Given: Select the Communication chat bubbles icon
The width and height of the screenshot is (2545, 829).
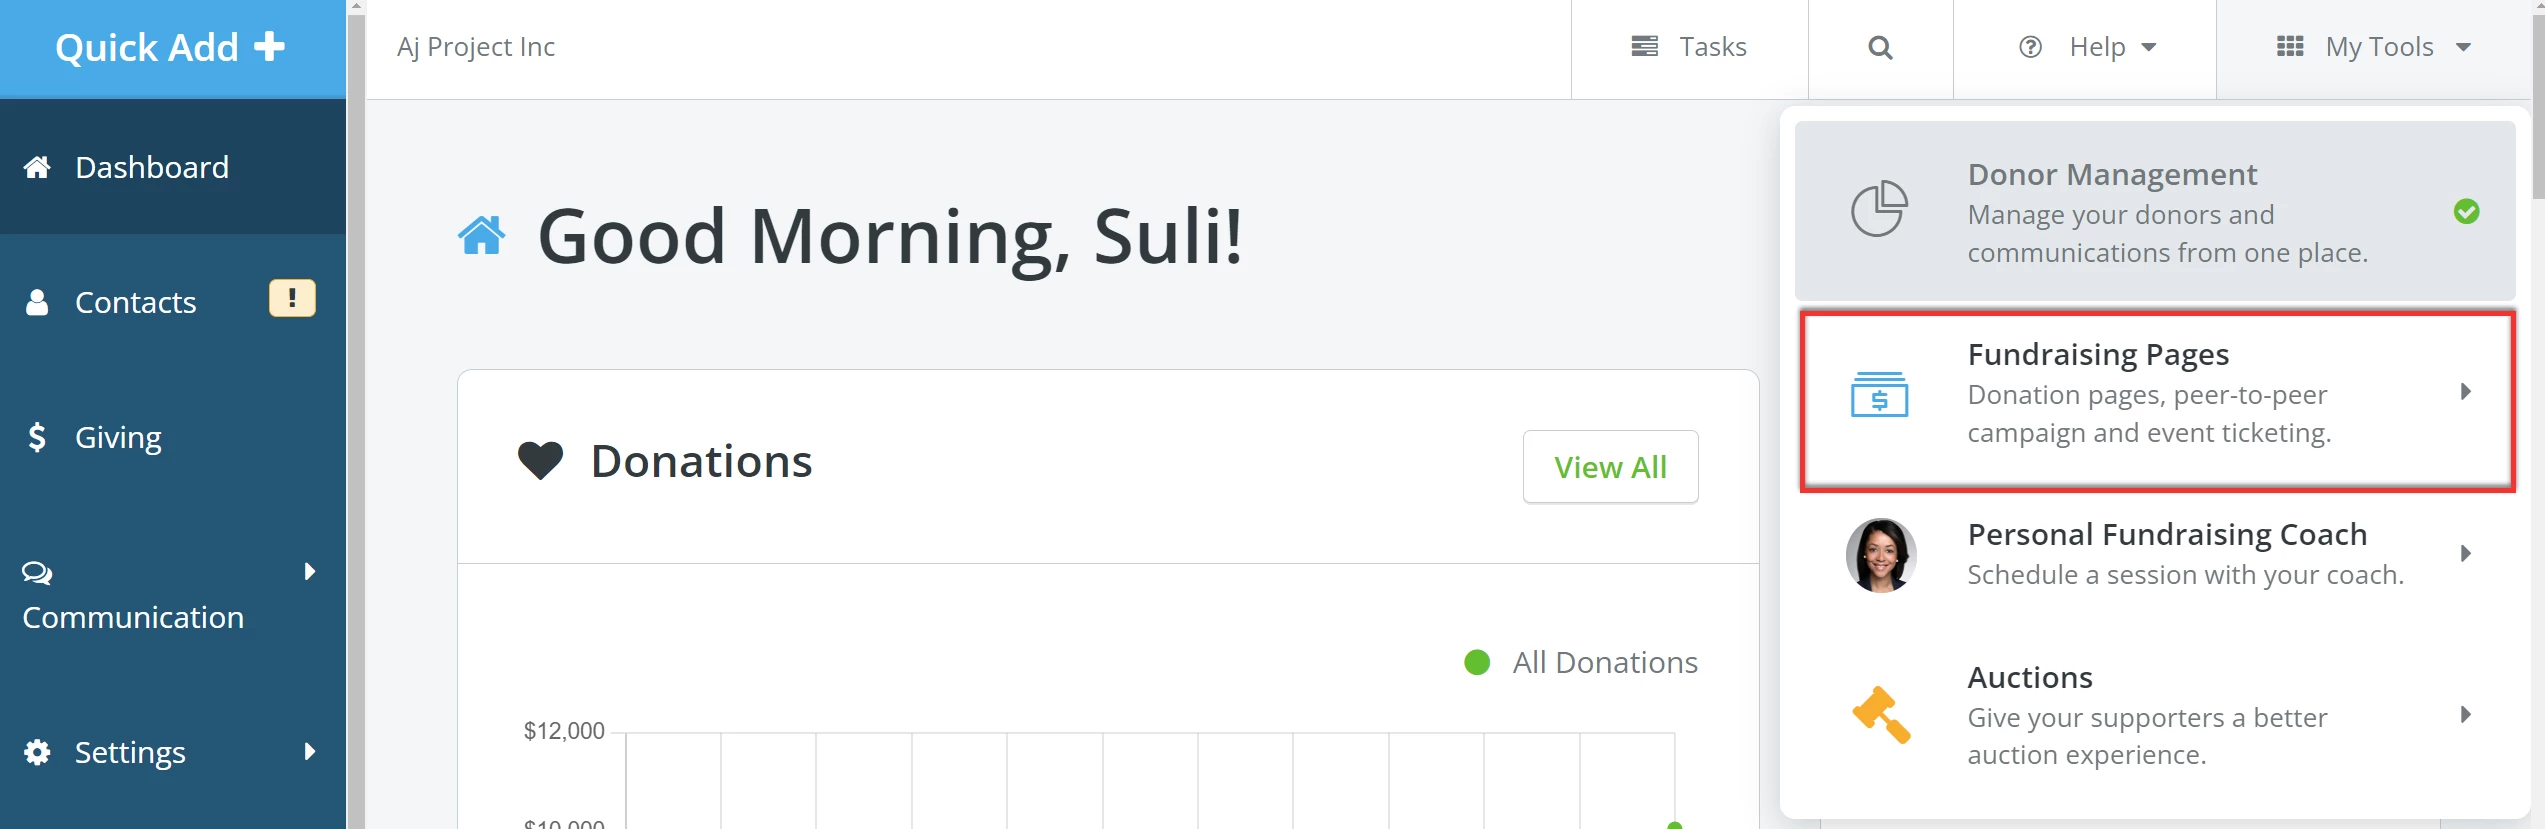Looking at the screenshot, I should tap(36, 572).
